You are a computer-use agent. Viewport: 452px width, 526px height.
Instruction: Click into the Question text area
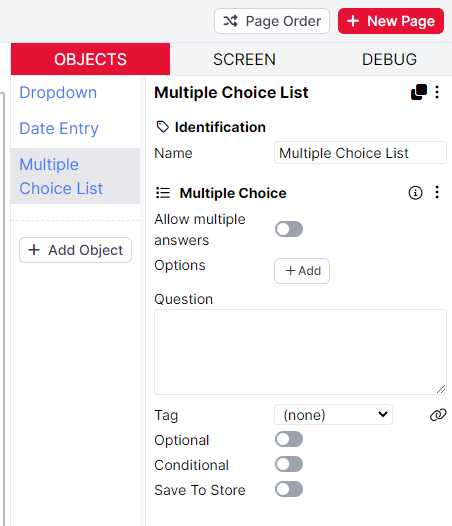[300, 352]
